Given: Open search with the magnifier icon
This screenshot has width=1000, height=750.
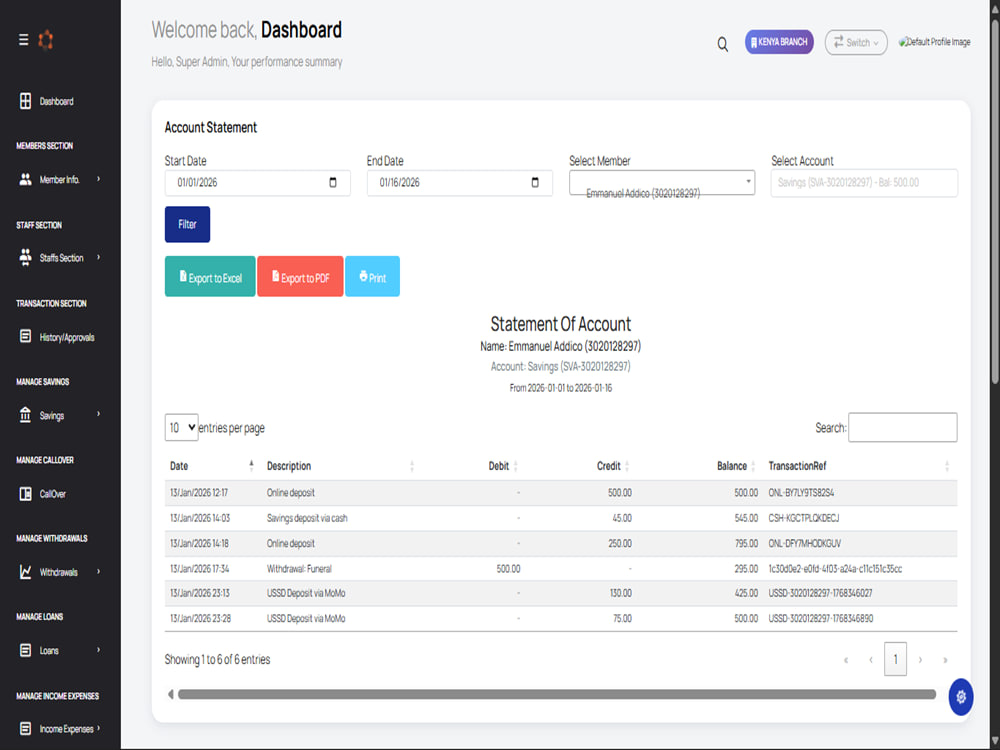Looking at the screenshot, I should 723,44.
